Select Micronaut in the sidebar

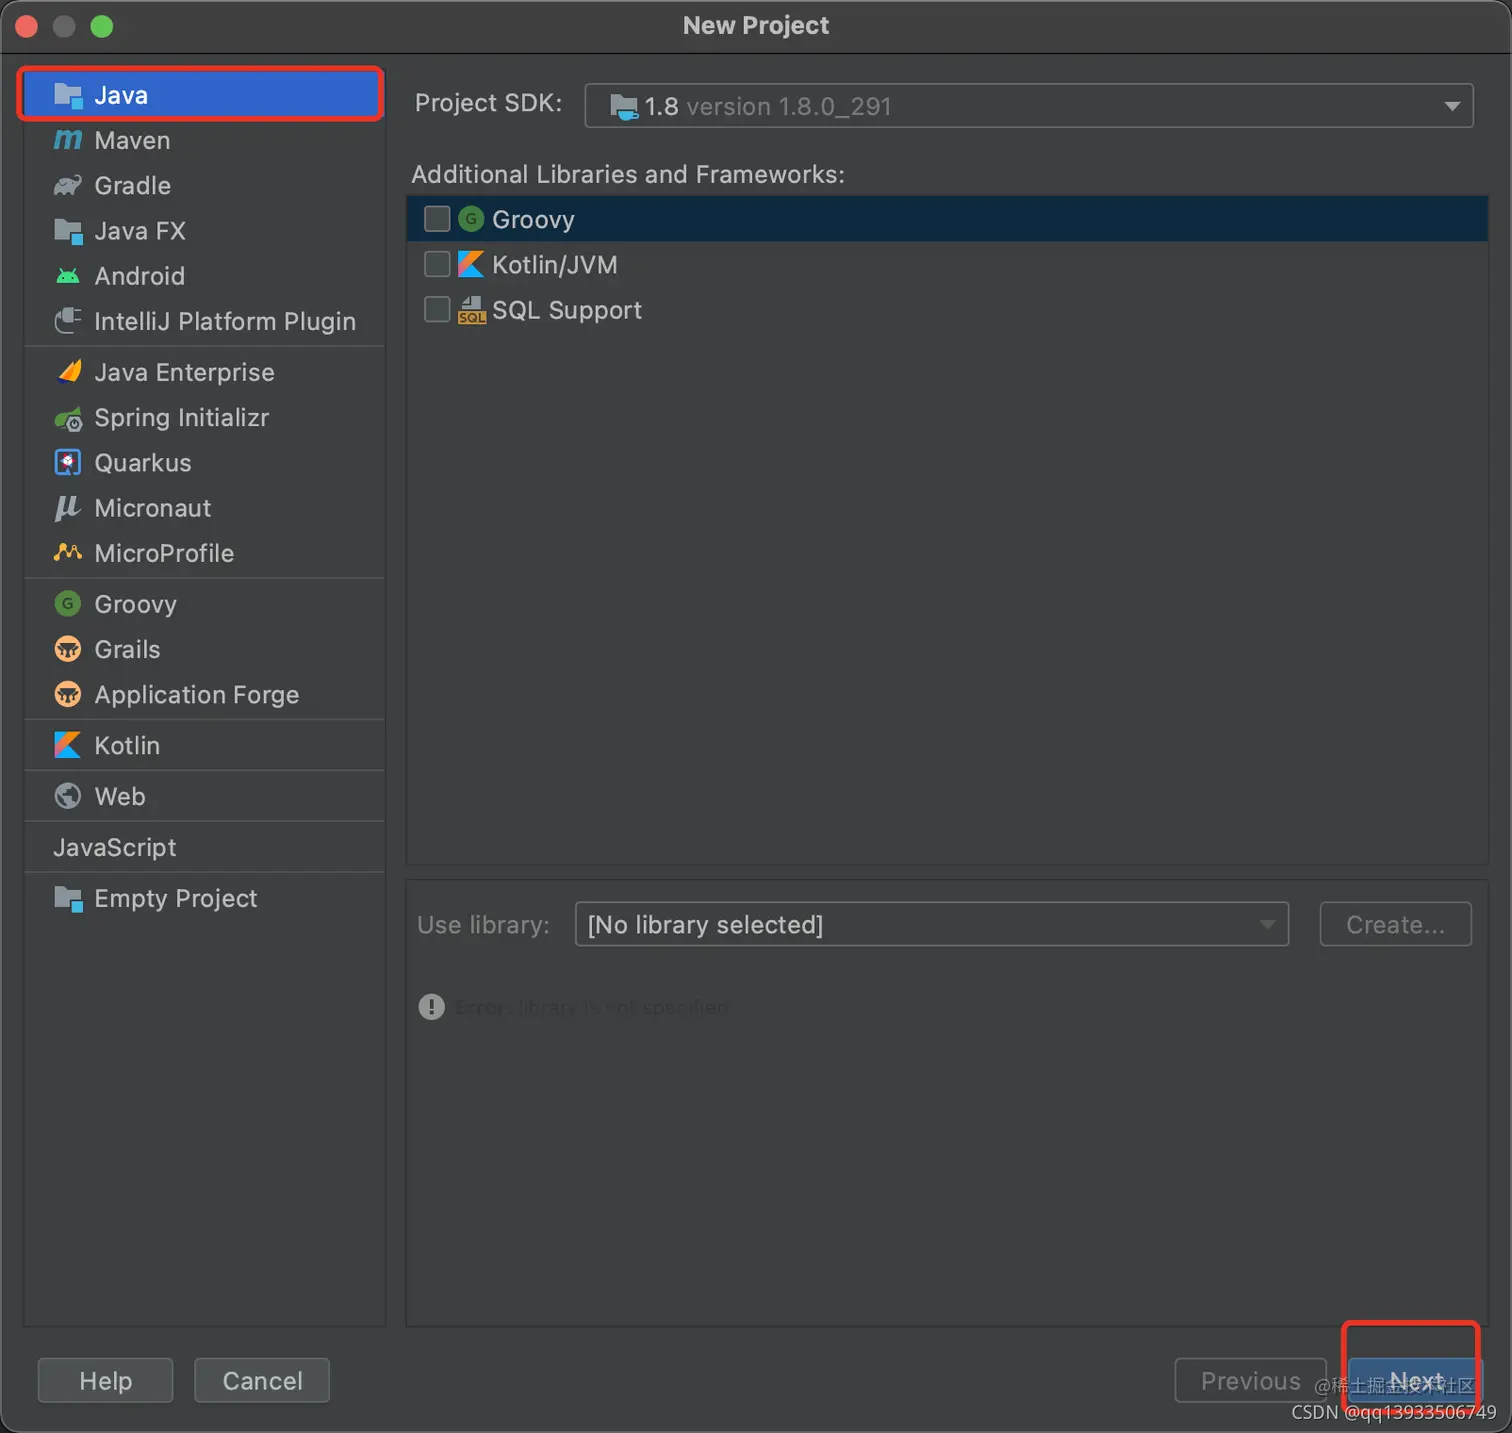click(x=205, y=508)
